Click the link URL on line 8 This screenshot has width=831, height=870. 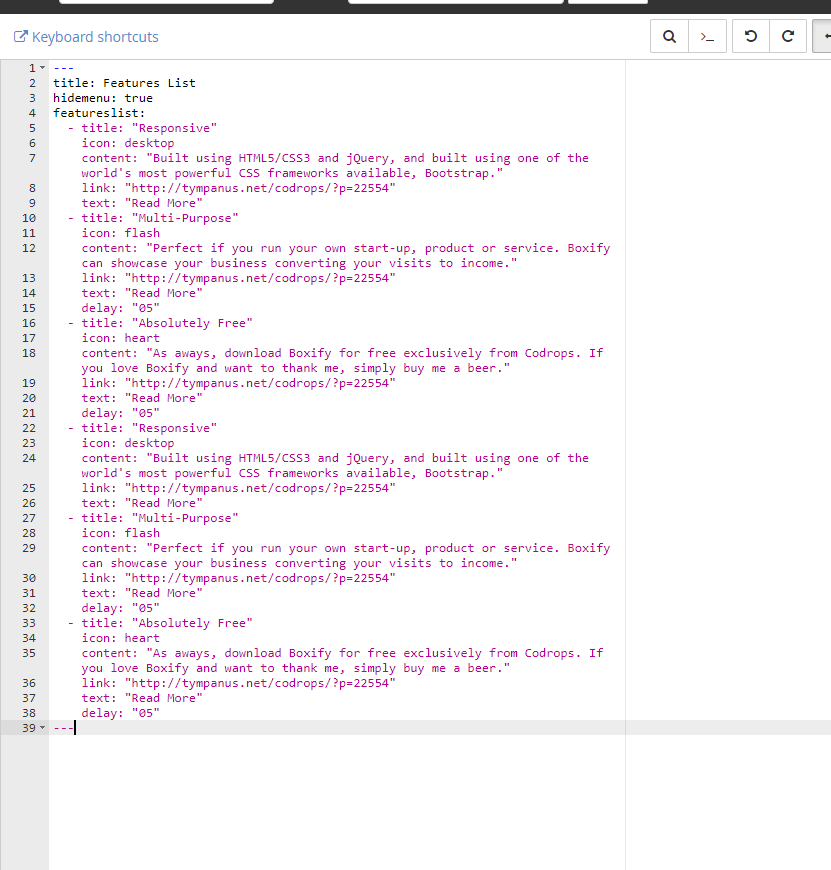[260, 188]
